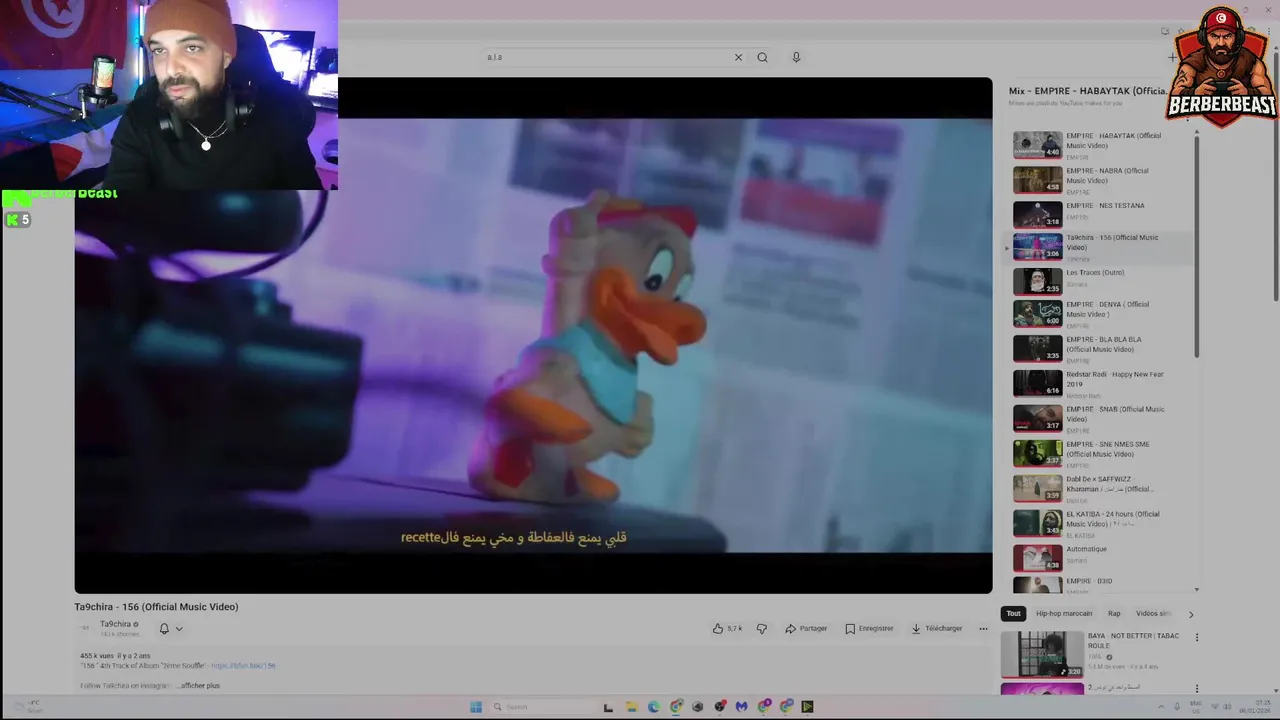
Task: Click the video title Ta9chira - 156
Action: [156, 607]
